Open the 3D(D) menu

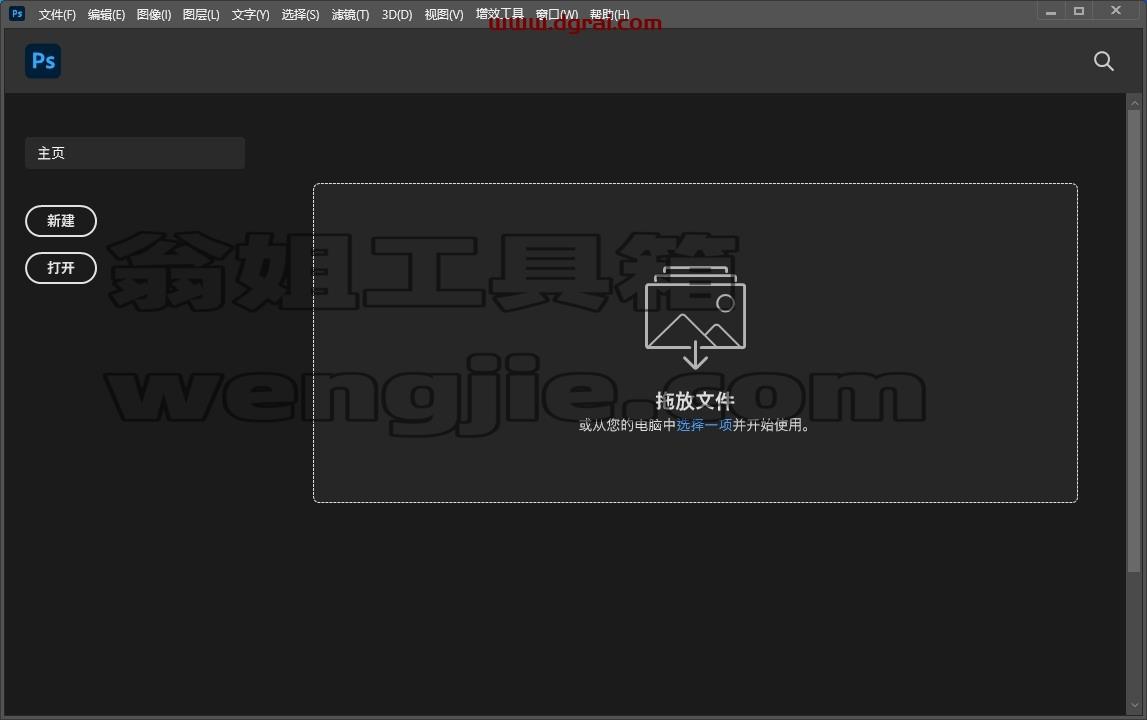coord(397,15)
